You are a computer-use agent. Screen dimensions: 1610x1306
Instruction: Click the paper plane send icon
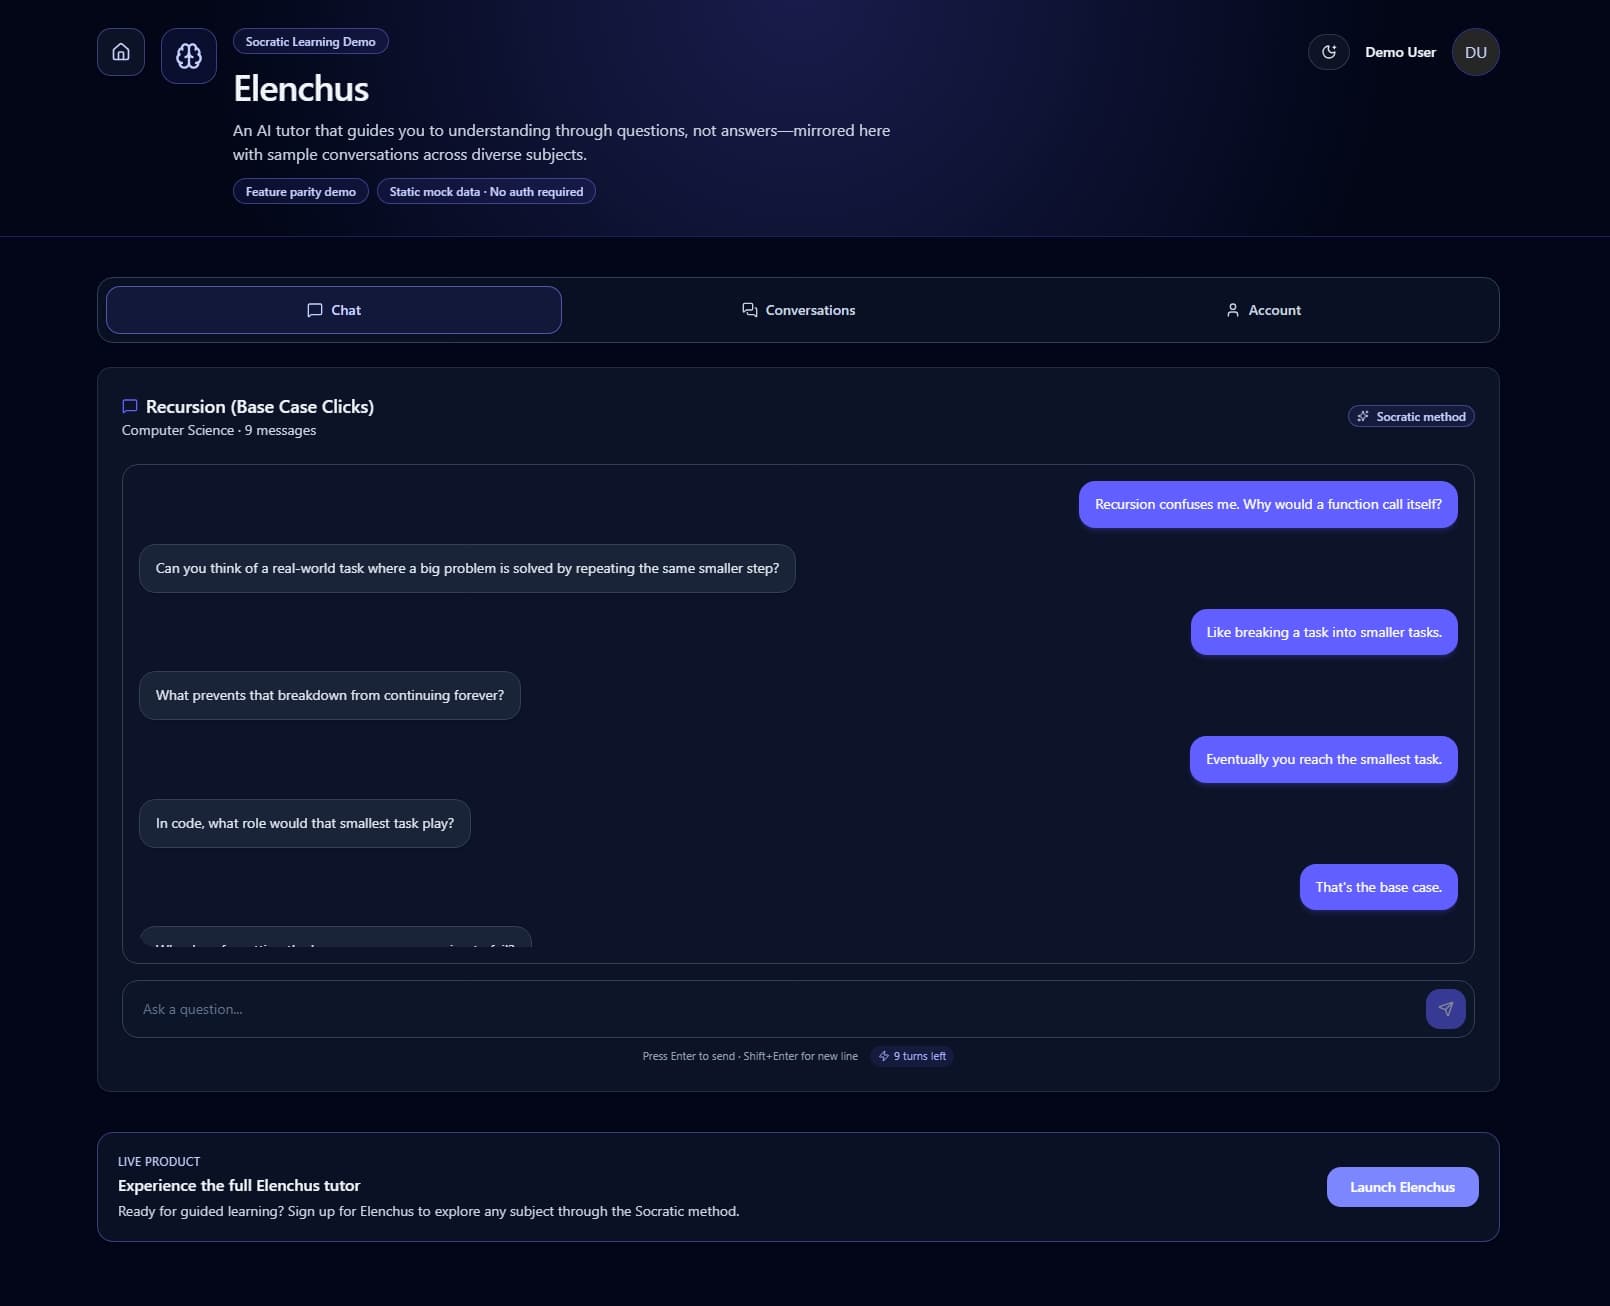pyautogui.click(x=1445, y=1009)
